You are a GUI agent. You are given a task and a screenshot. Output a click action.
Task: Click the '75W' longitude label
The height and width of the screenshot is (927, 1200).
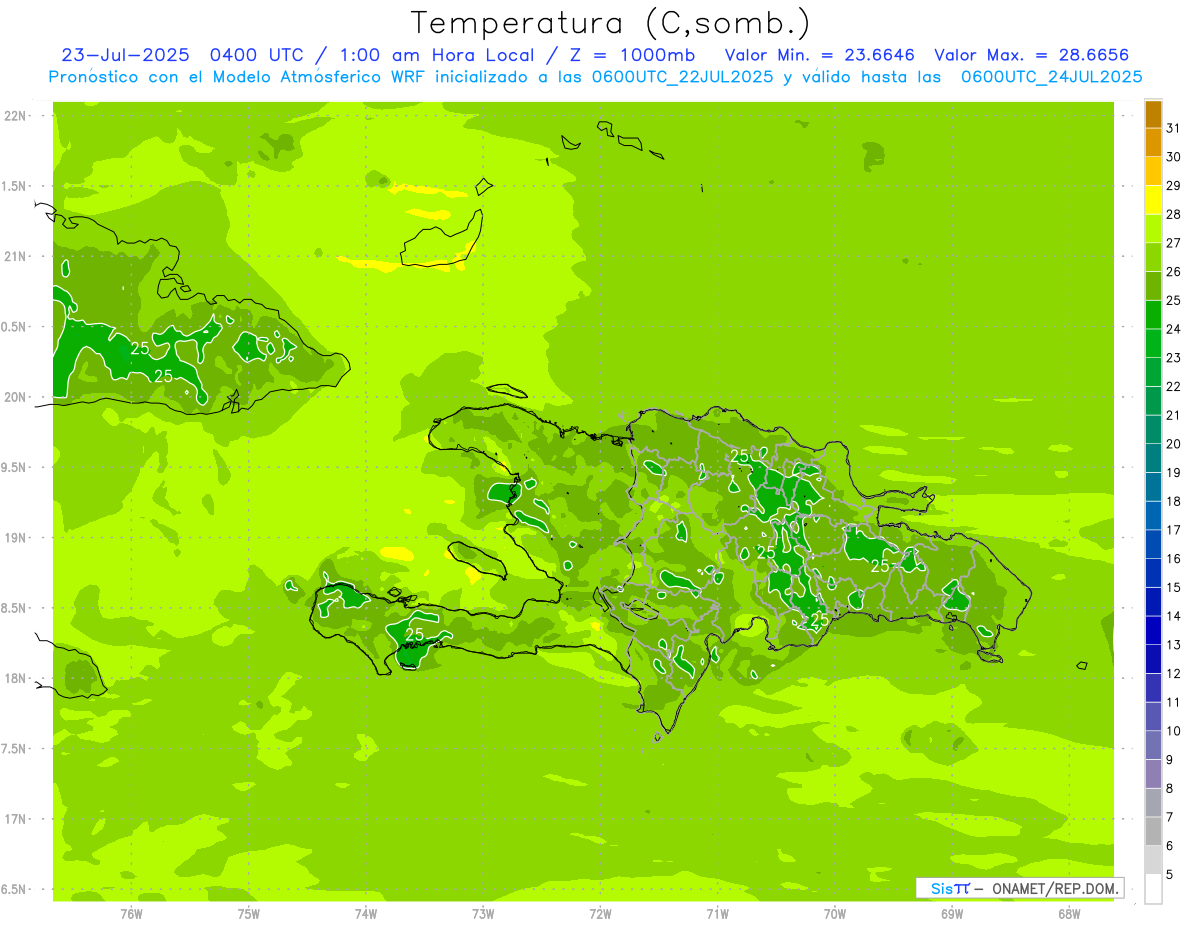pyautogui.click(x=248, y=913)
